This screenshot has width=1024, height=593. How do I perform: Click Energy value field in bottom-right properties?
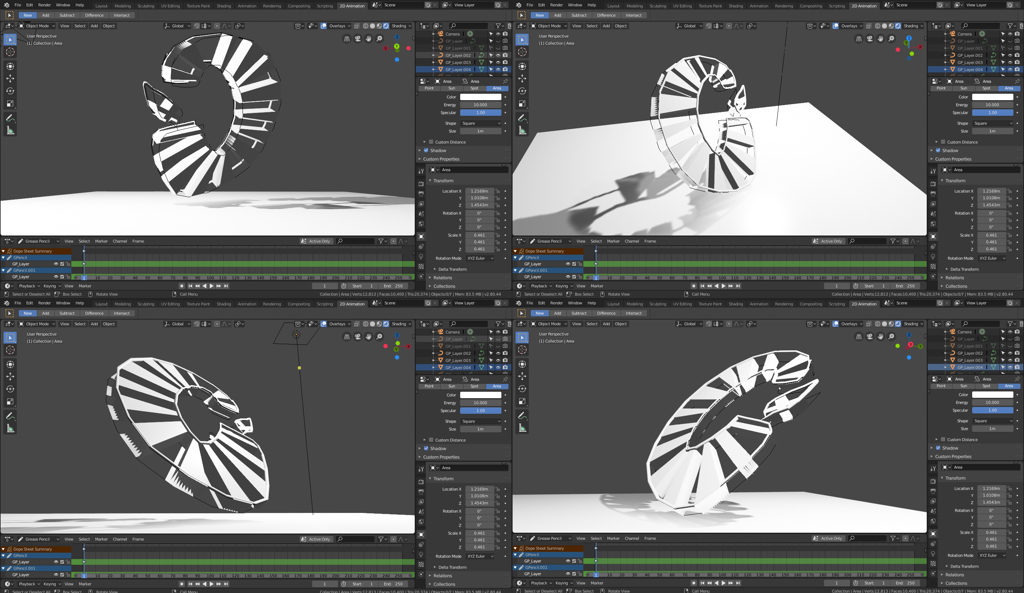(x=991, y=402)
